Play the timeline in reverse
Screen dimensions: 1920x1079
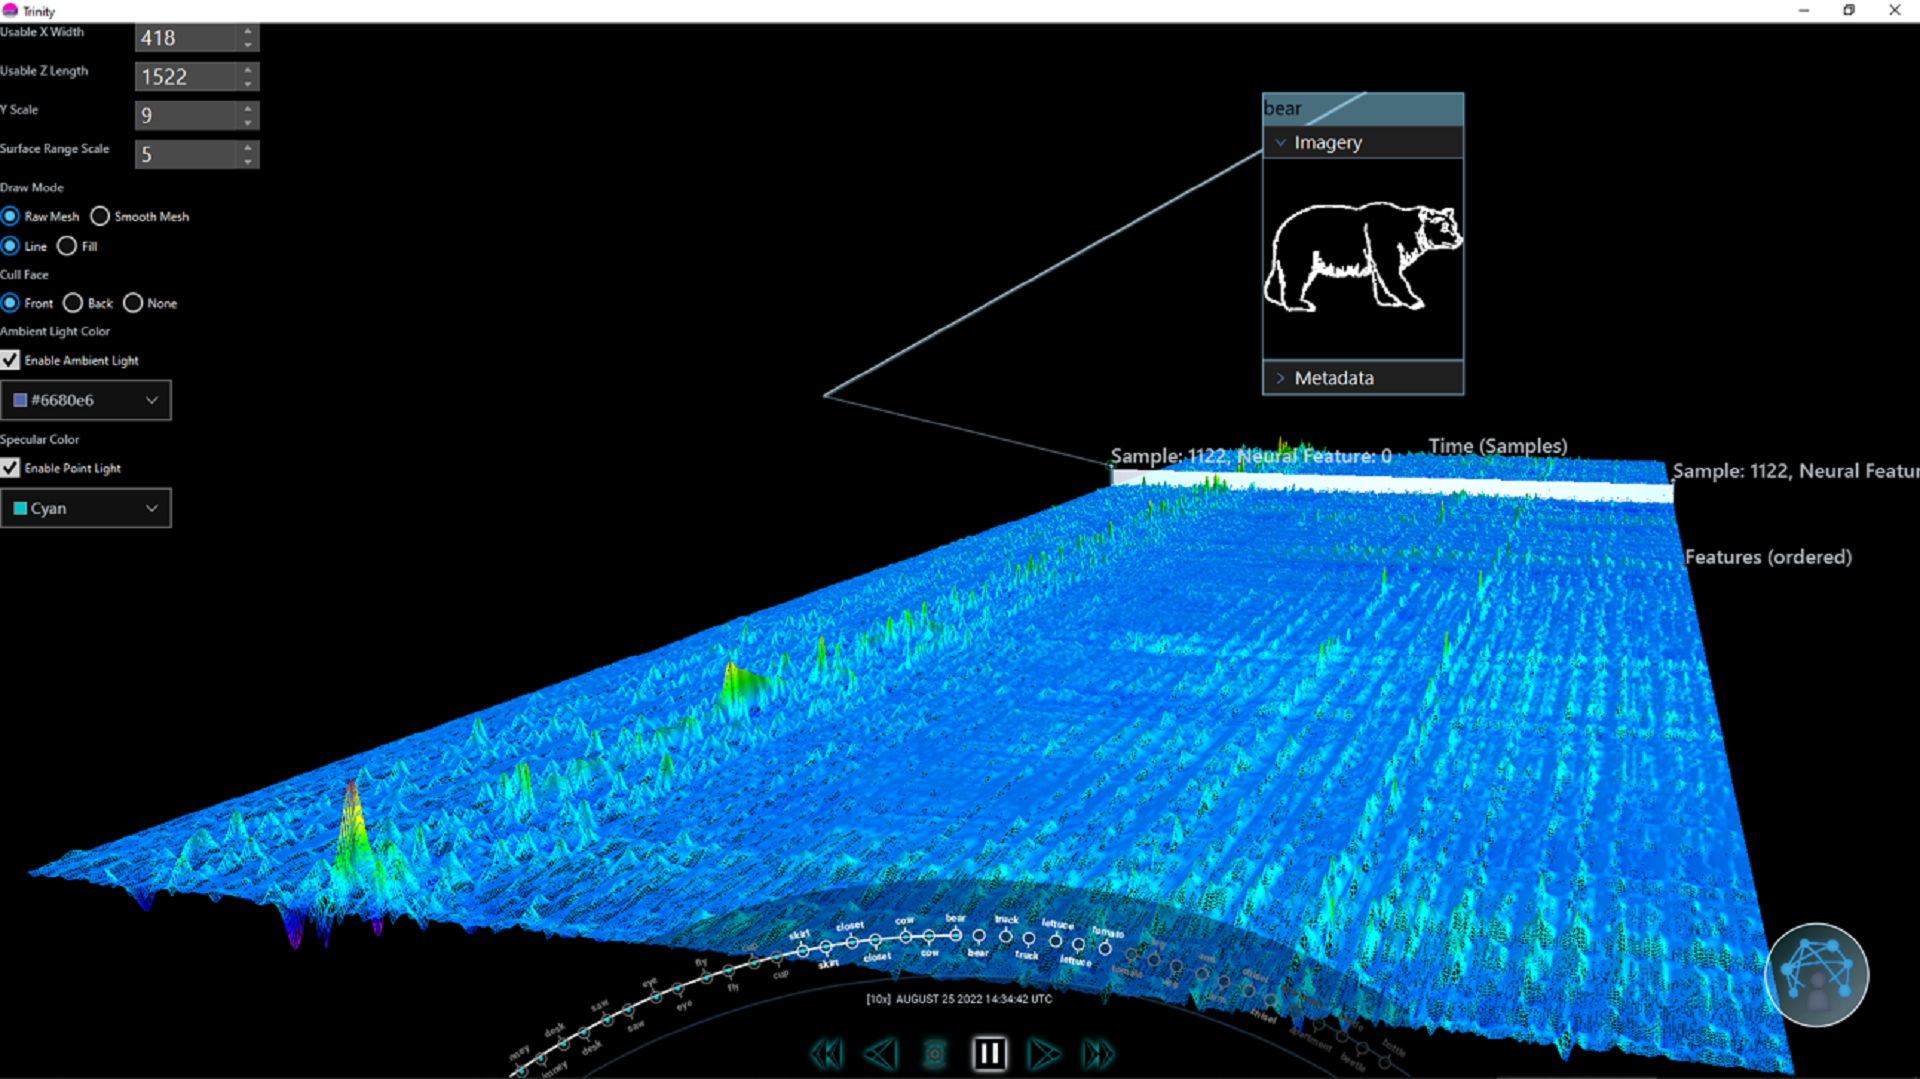click(881, 1054)
